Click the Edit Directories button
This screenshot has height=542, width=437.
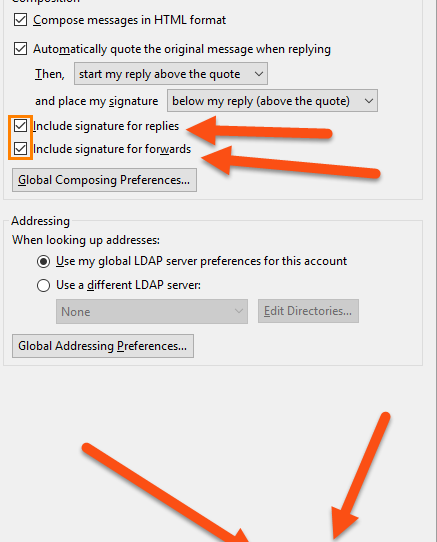point(308,311)
